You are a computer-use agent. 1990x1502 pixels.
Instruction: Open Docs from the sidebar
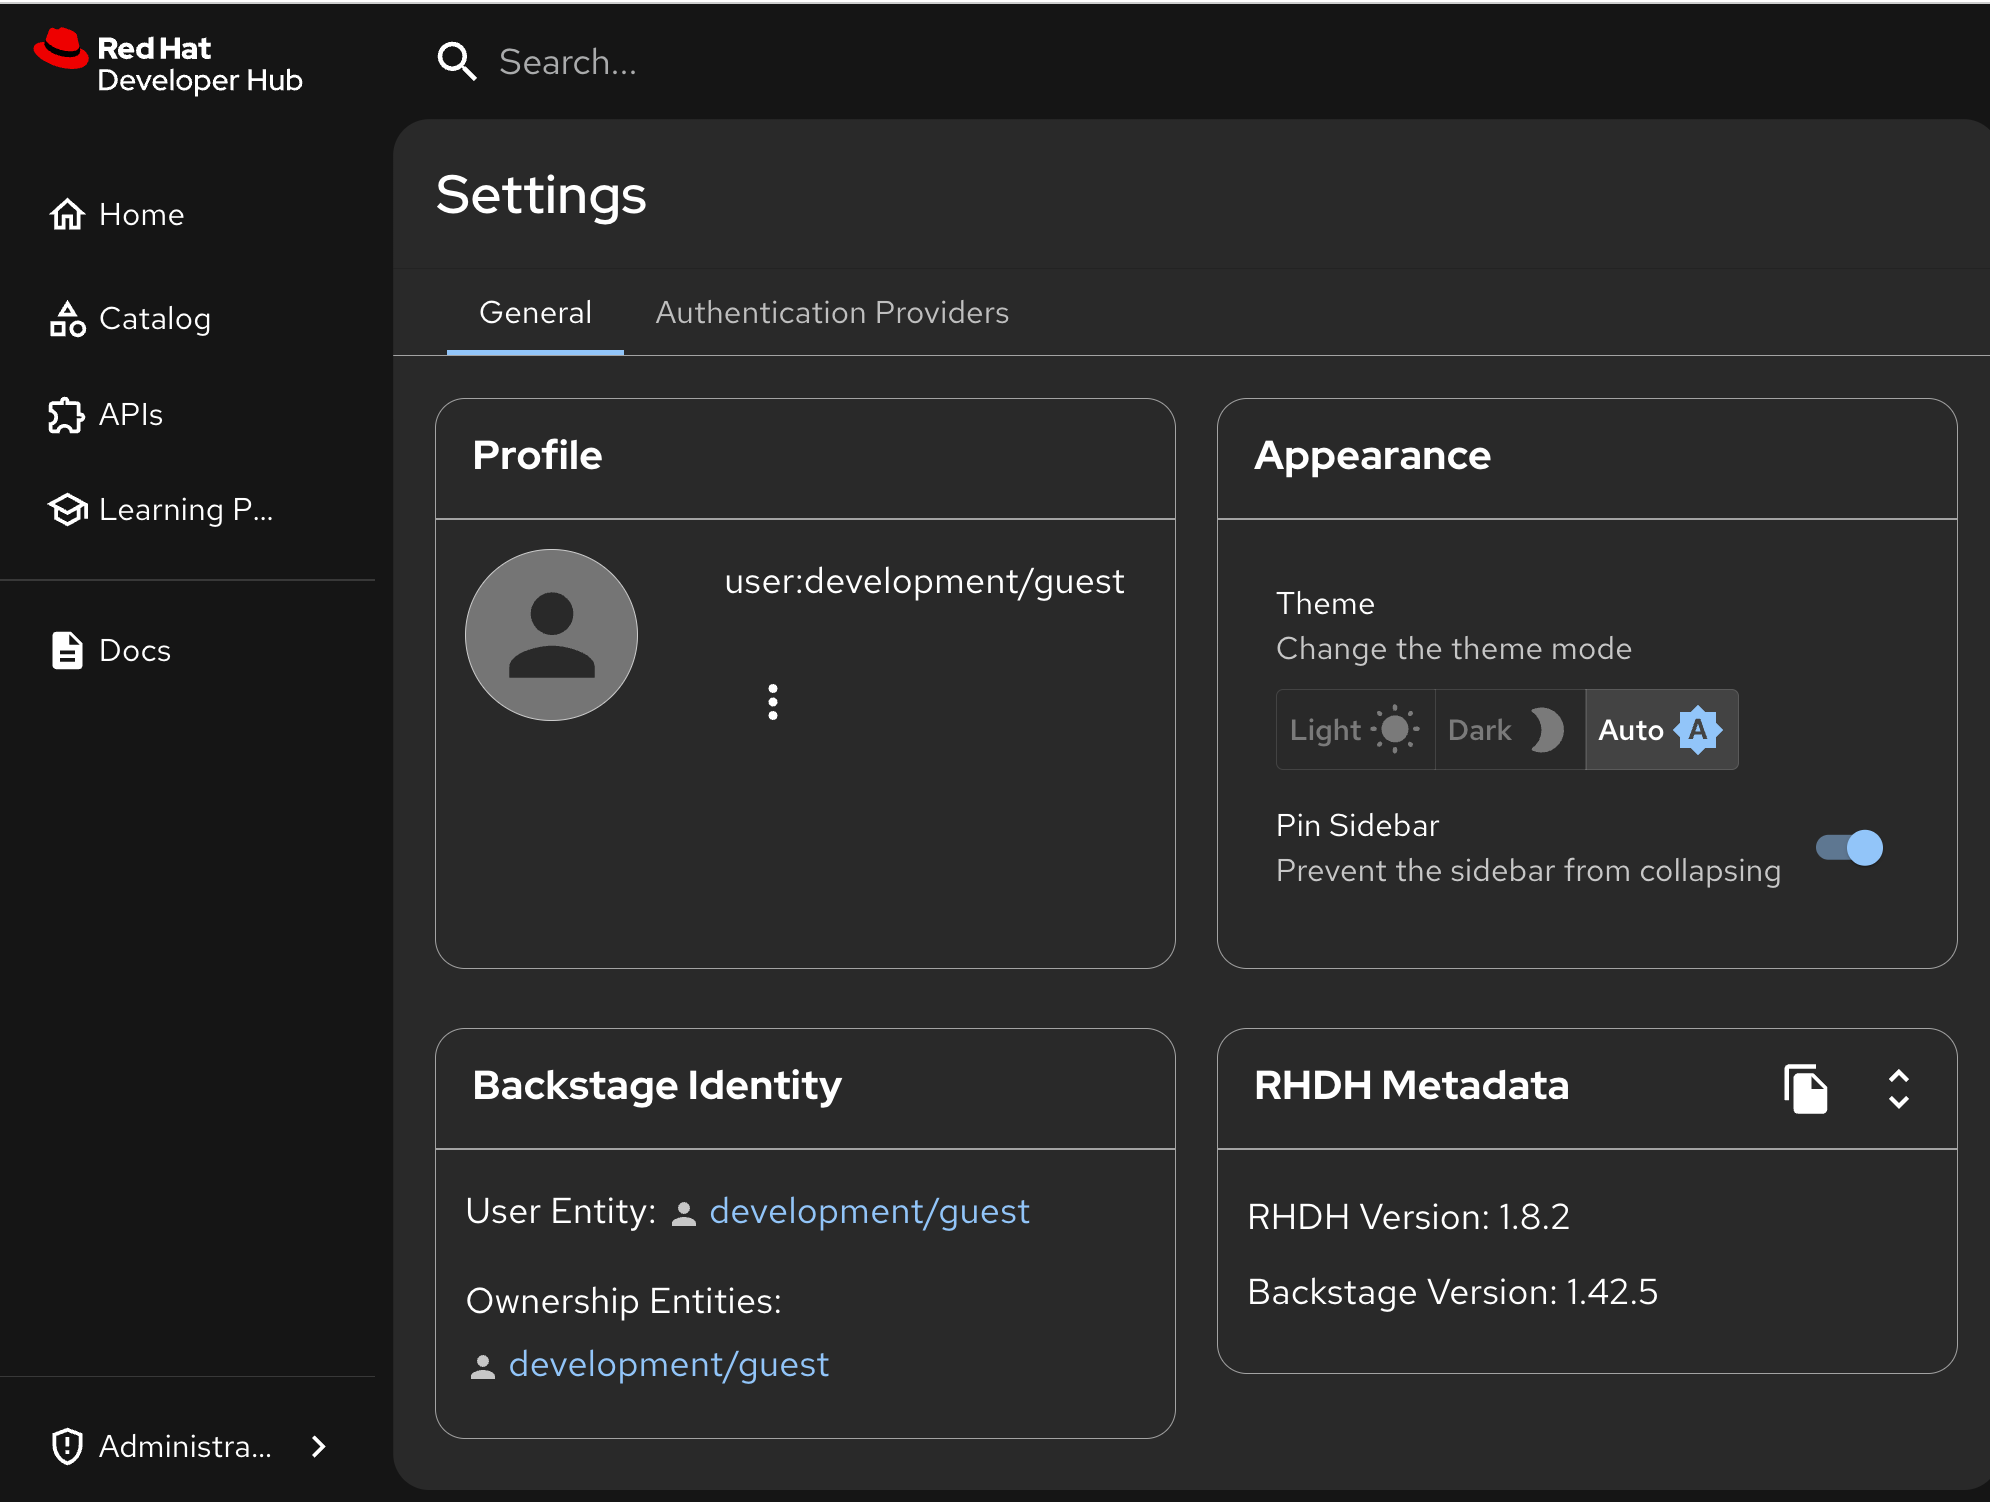pos(134,651)
